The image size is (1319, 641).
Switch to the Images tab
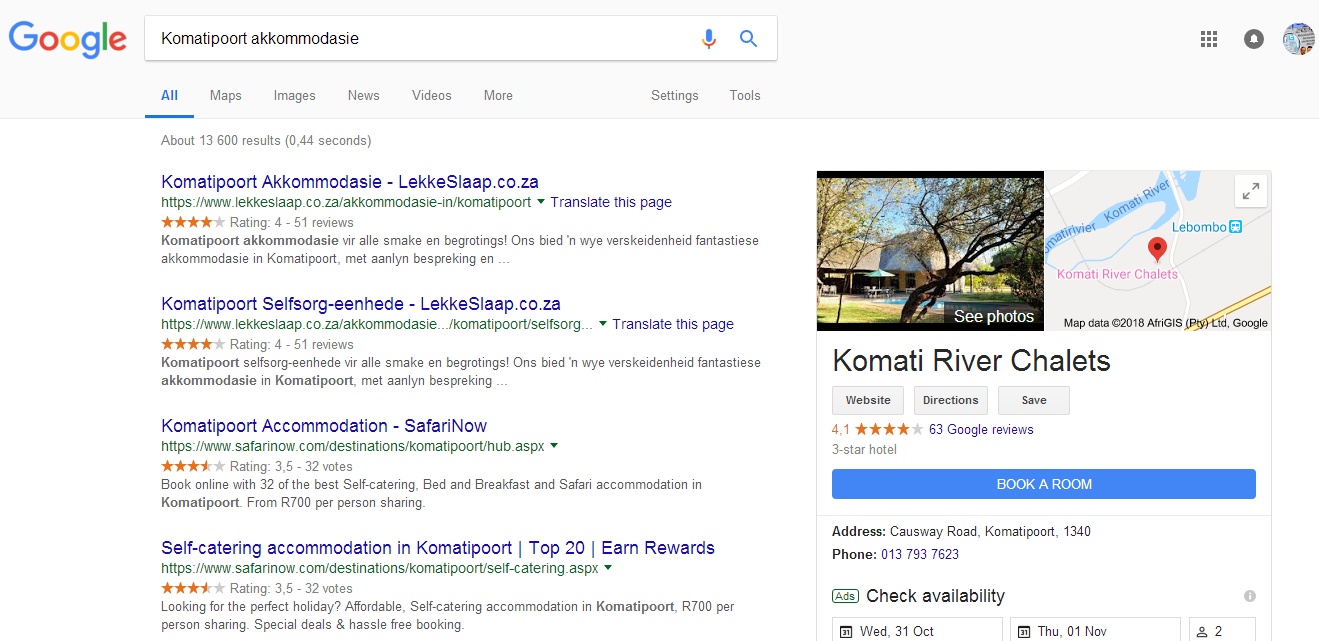coord(295,96)
